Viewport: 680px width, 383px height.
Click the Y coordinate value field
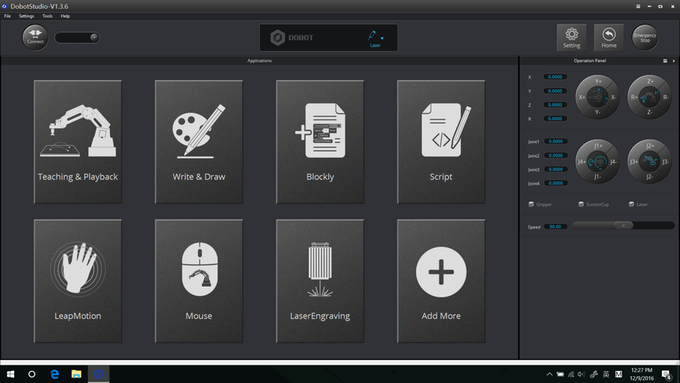[x=555, y=91]
